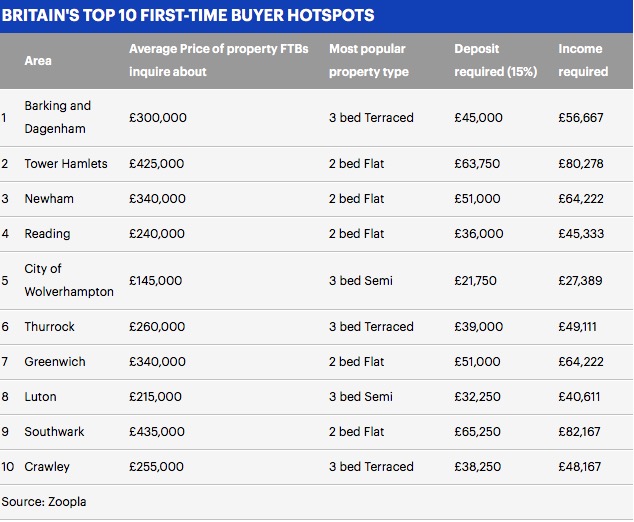The height and width of the screenshot is (522, 634).
Task: Select the 'Average Price of property FTBs' header
Action: tap(219, 49)
